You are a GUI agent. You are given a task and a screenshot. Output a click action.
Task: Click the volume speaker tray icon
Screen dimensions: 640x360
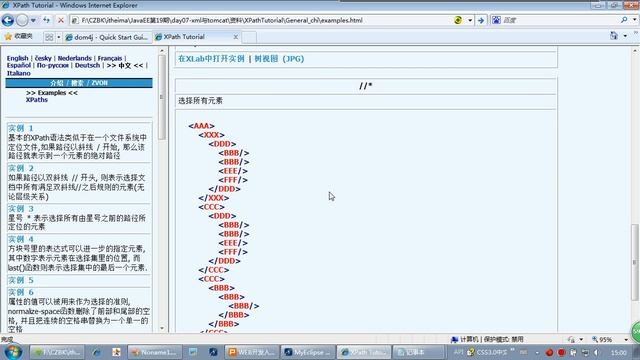tap(597, 352)
